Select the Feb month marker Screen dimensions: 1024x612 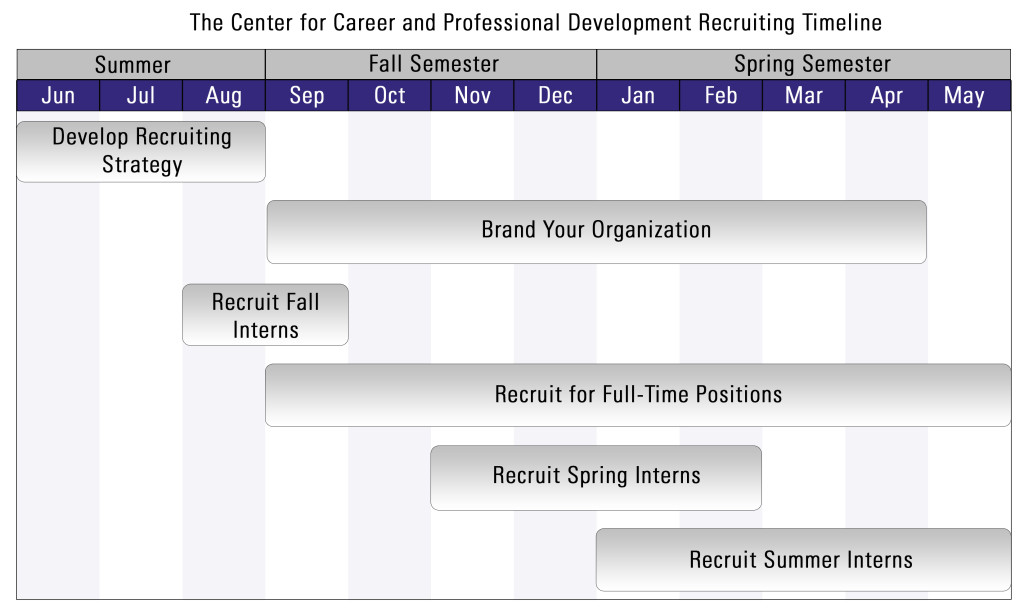(x=721, y=95)
